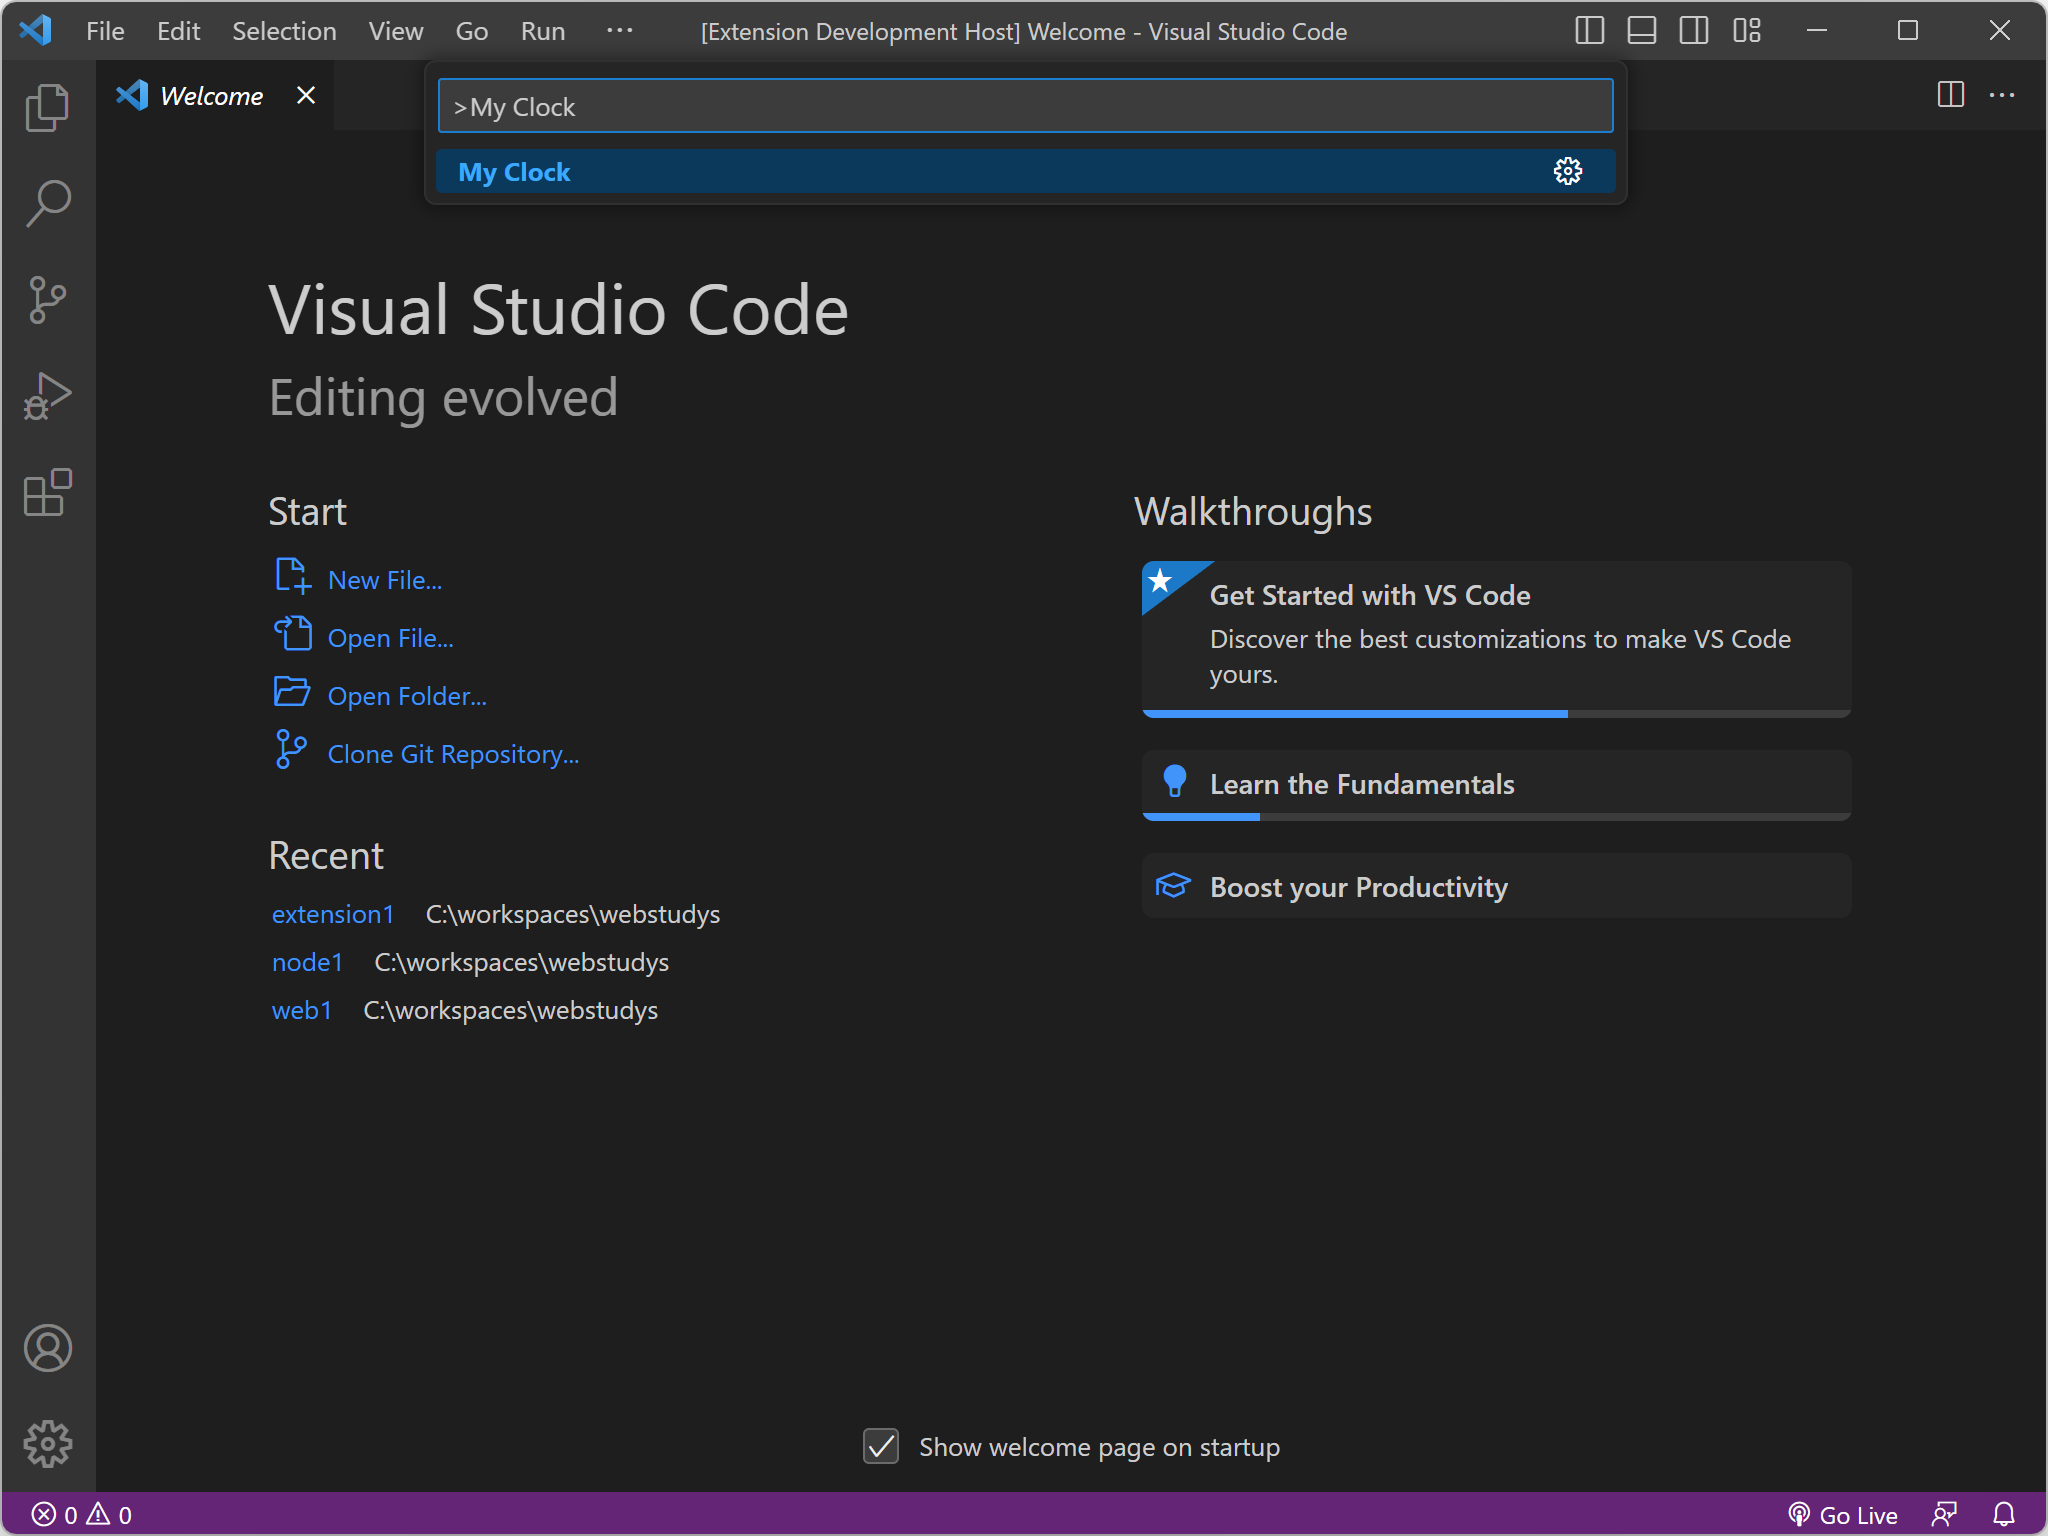Open the Selection menu

tap(284, 31)
